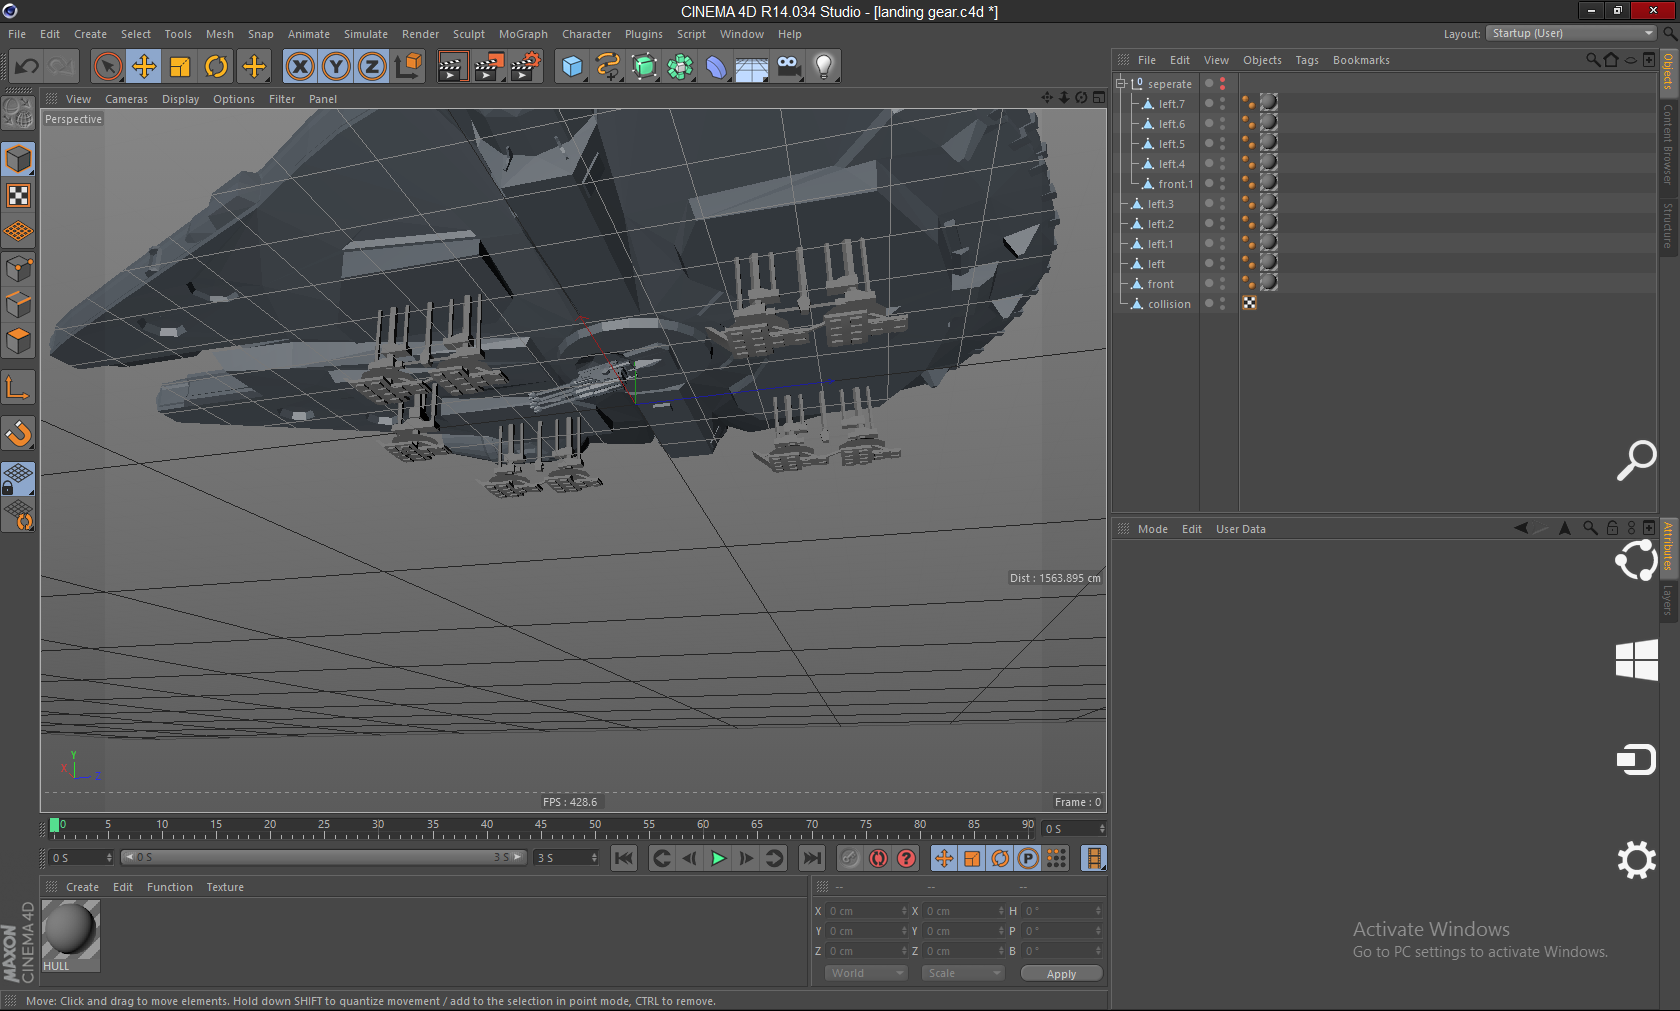The image size is (1680, 1011).
Task: Open the Simulate menu
Action: 365,34
